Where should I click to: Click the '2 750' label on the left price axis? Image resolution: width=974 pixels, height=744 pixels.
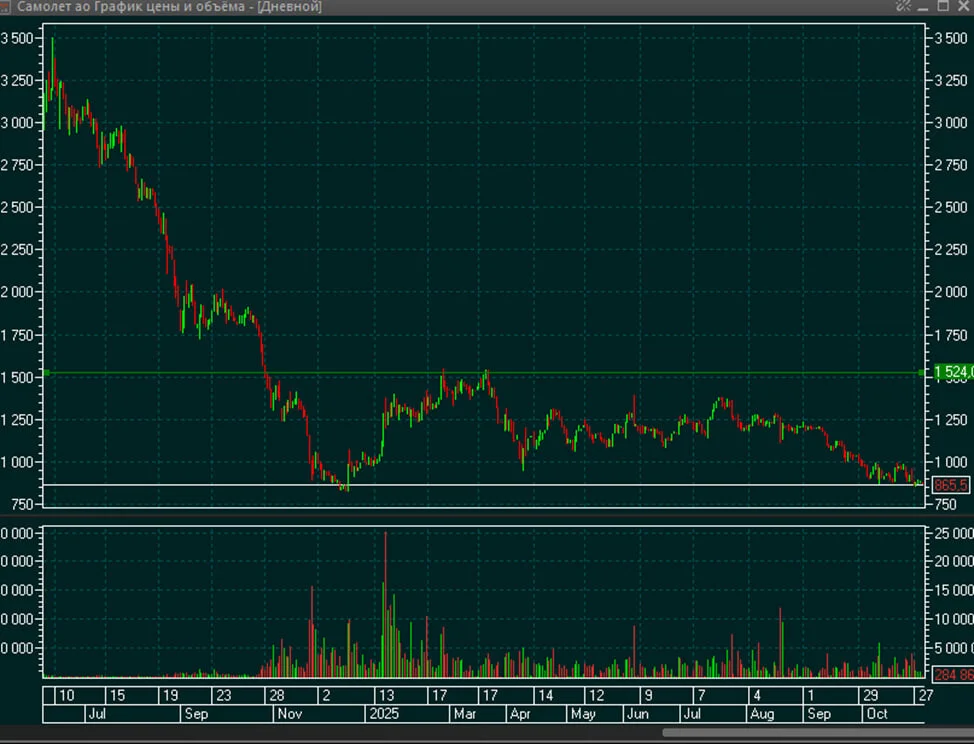click(17, 165)
